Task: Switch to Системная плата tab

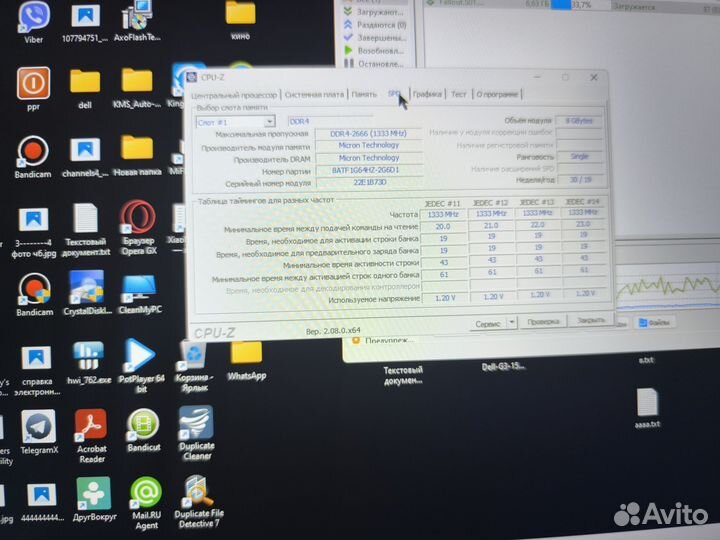Action: click(x=314, y=94)
